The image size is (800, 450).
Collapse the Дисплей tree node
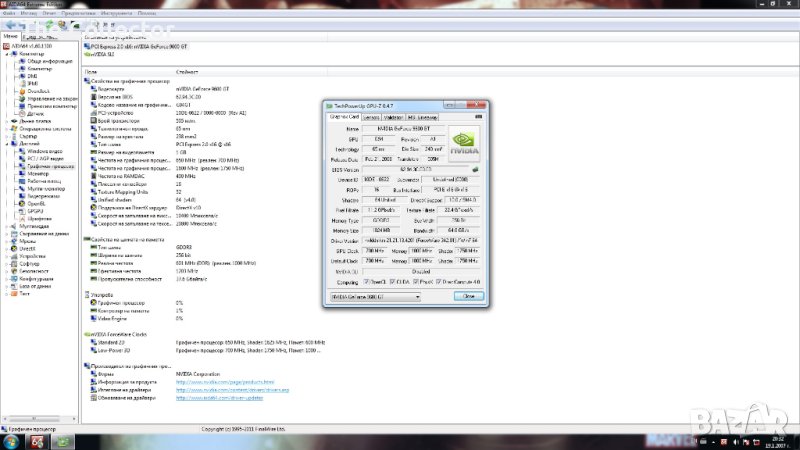[x=8, y=143]
